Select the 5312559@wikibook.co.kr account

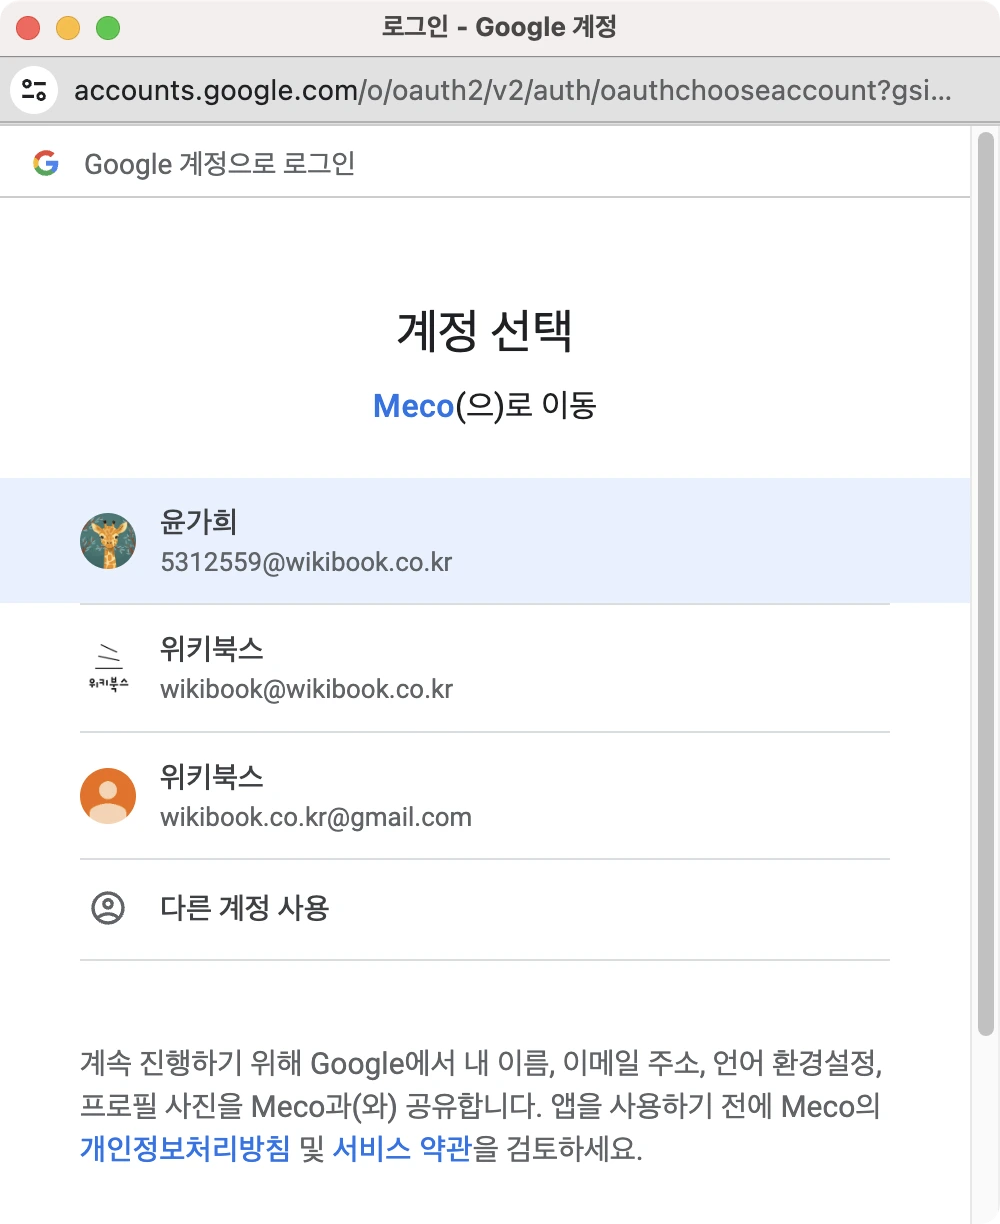click(485, 541)
